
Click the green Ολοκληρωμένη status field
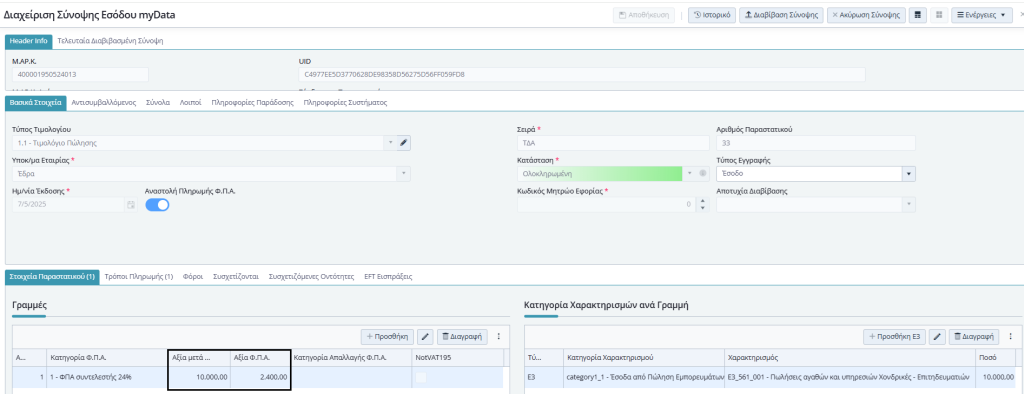(599, 174)
